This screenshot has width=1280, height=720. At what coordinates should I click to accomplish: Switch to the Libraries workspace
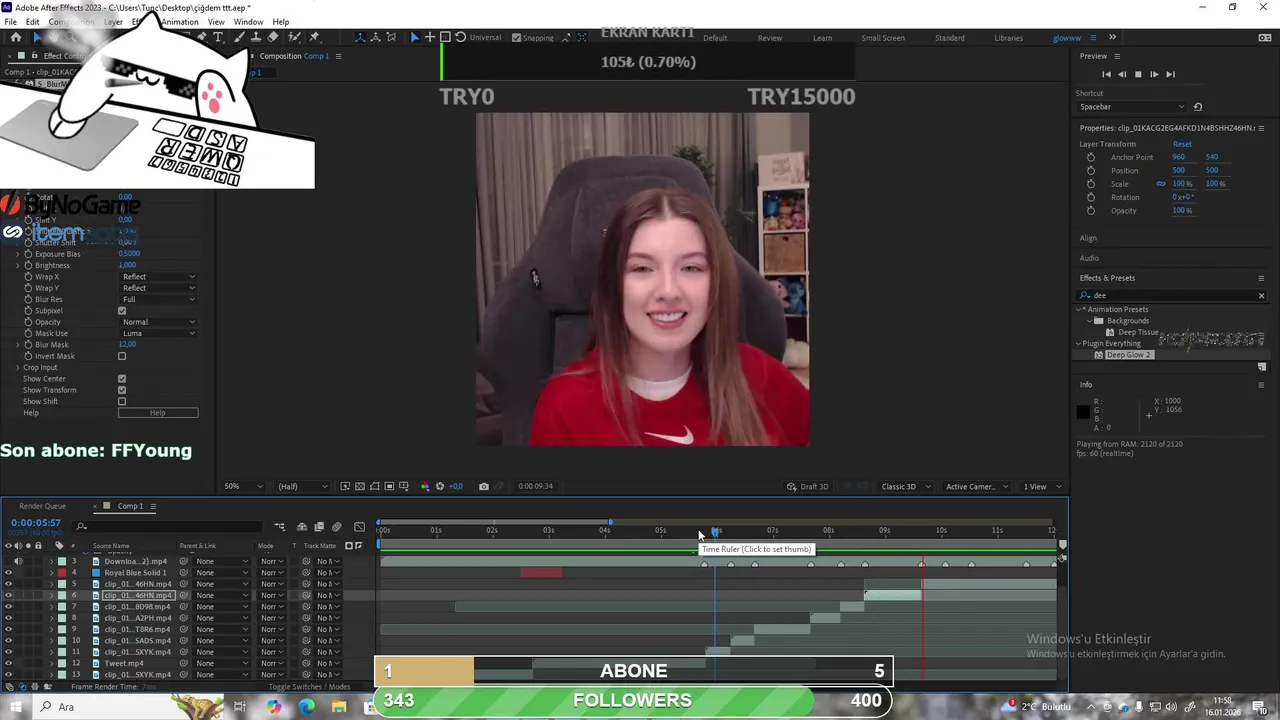1008,38
